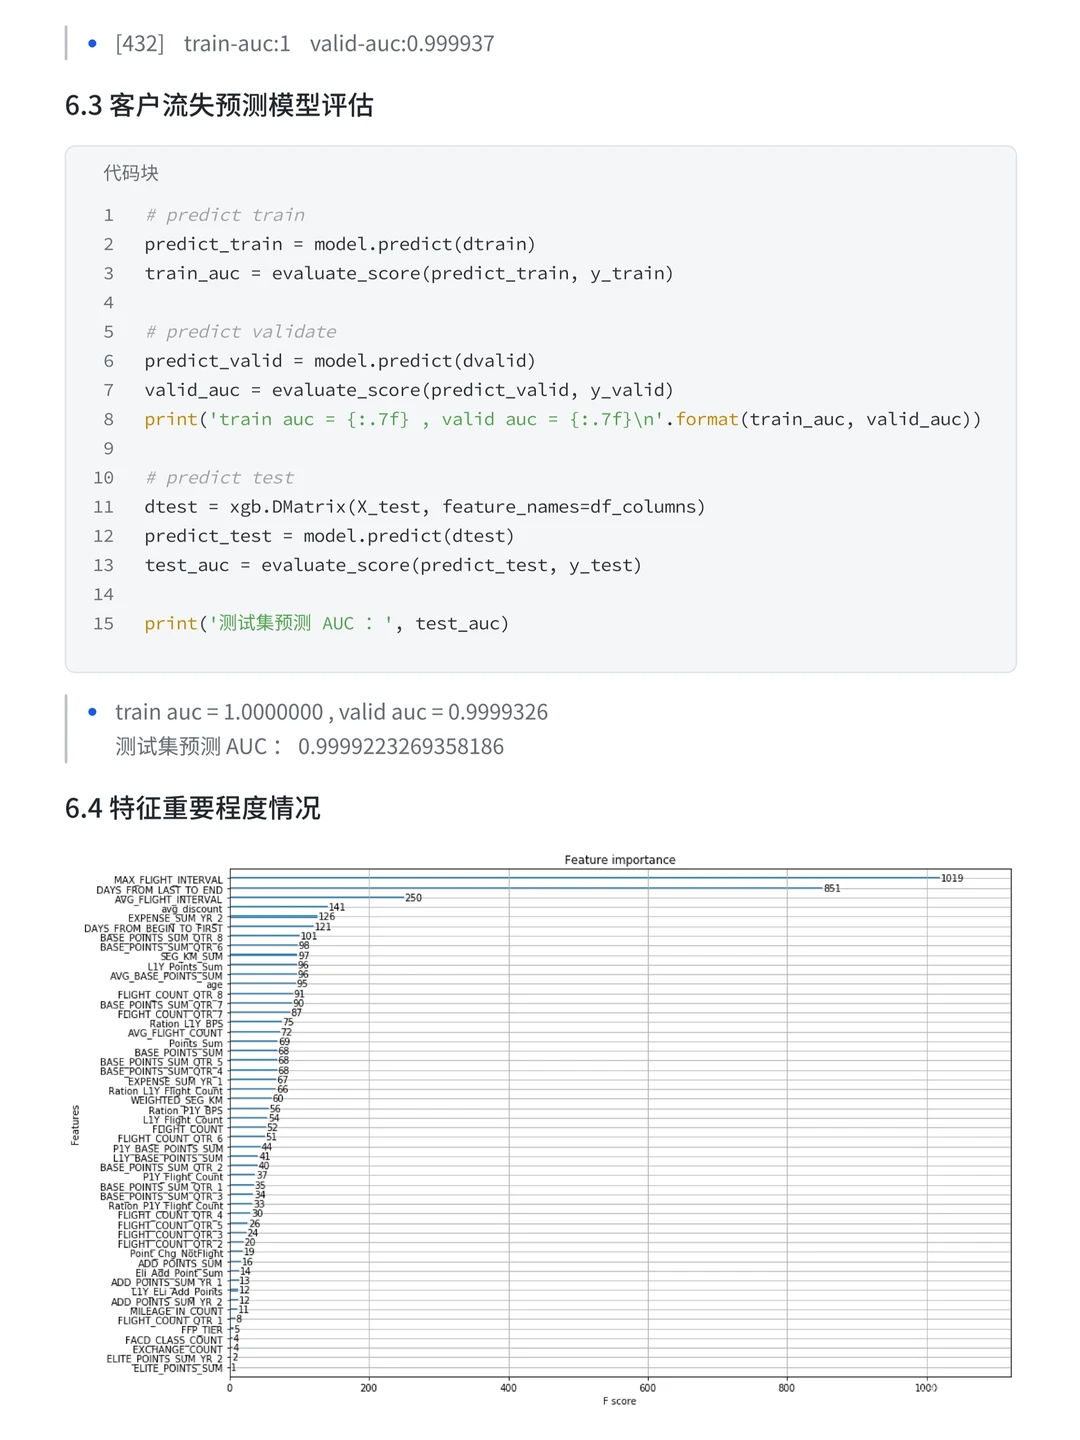
Task: Click the heading '6.4 特征重要程度情况'
Action: click(193, 808)
